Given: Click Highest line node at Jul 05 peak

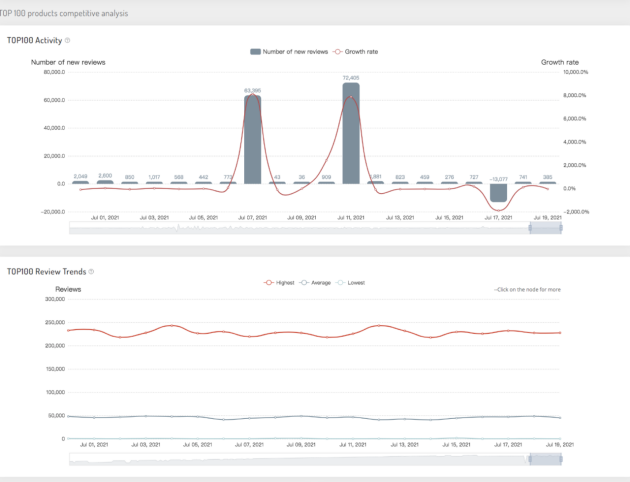Looking at the screenshot, I should click(173, 326).
